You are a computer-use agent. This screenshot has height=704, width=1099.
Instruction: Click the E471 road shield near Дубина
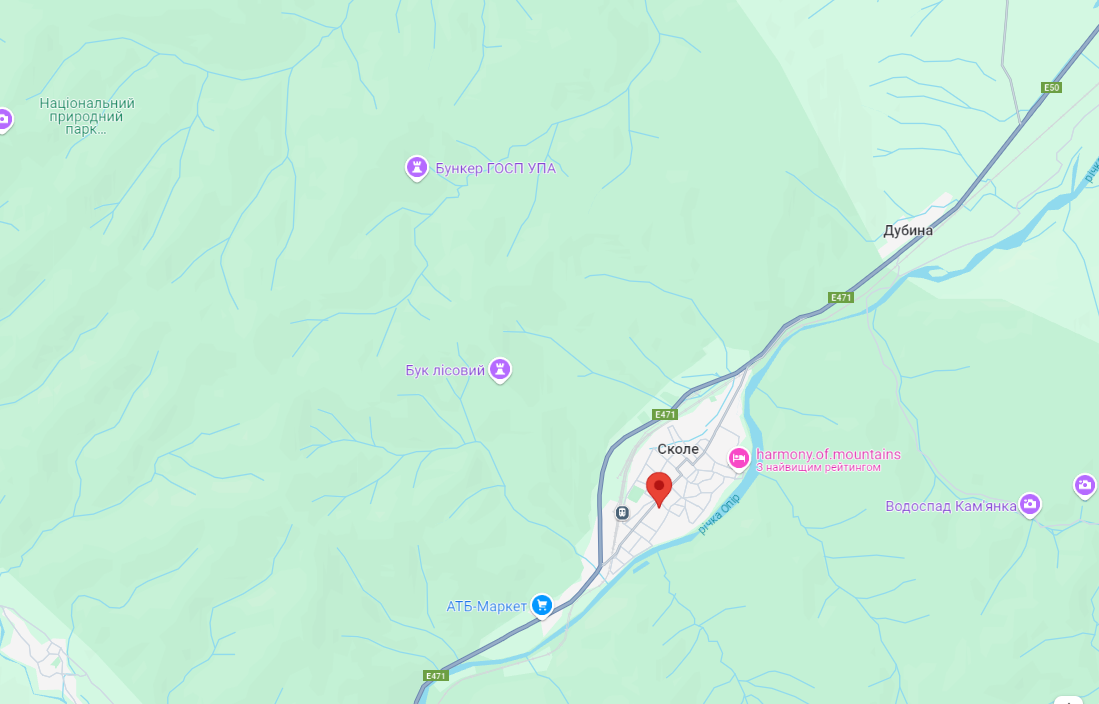(840, 297)
